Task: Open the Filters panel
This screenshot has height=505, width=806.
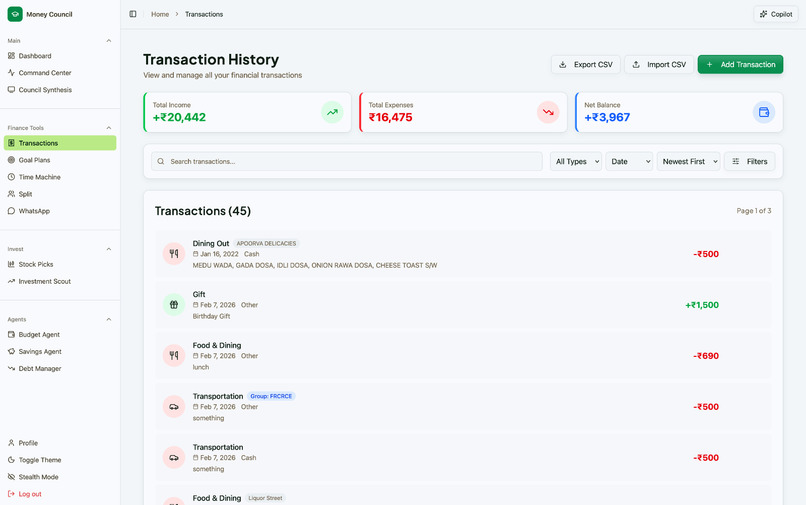Action: [749, 161]
